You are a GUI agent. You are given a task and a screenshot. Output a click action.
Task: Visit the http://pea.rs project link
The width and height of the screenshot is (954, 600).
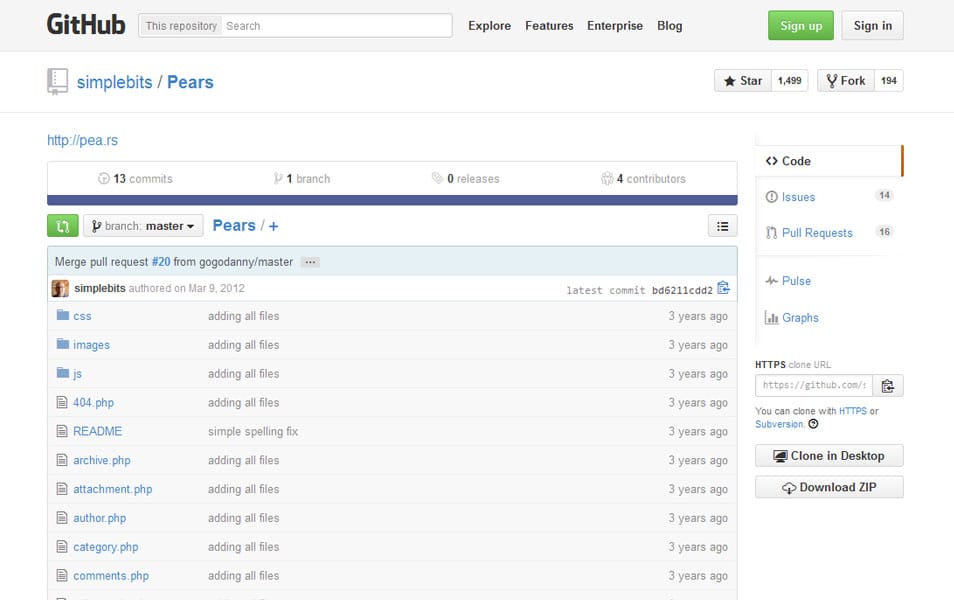coord(83,140)
